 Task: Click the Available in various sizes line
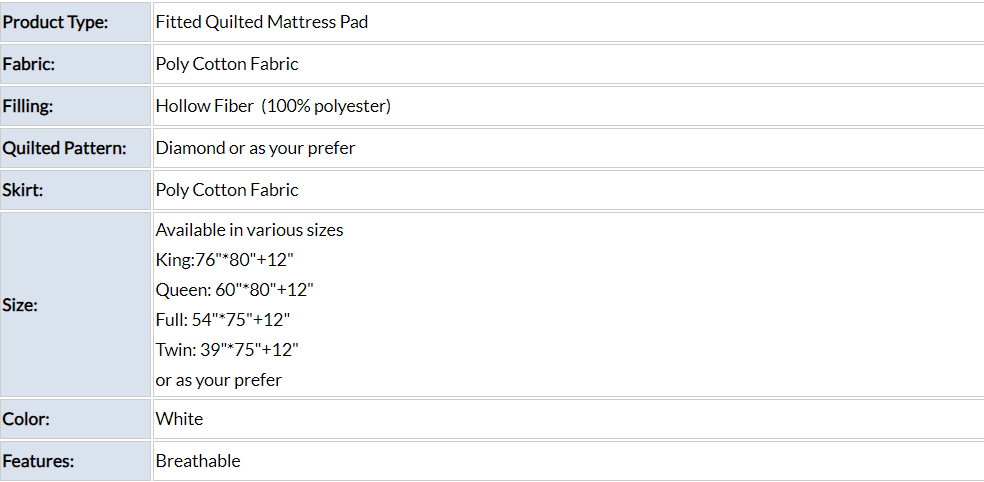click(249, 230)
